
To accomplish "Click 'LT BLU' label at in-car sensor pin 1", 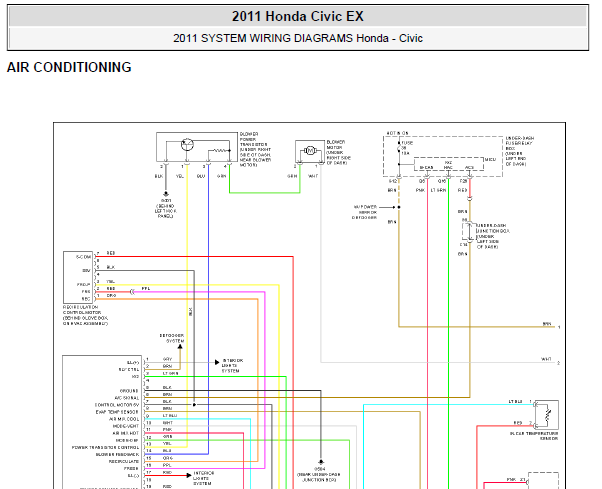I will click(x=516, y=401).
